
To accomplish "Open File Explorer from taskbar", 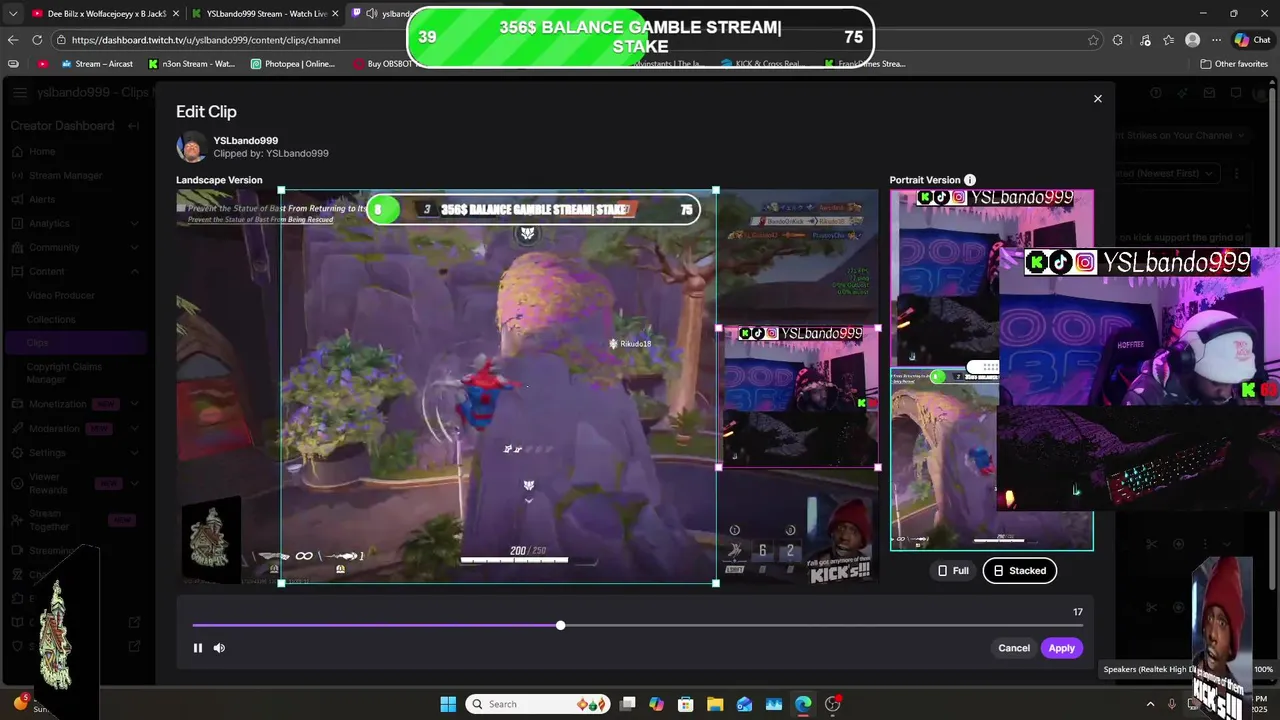I will 715,704.
